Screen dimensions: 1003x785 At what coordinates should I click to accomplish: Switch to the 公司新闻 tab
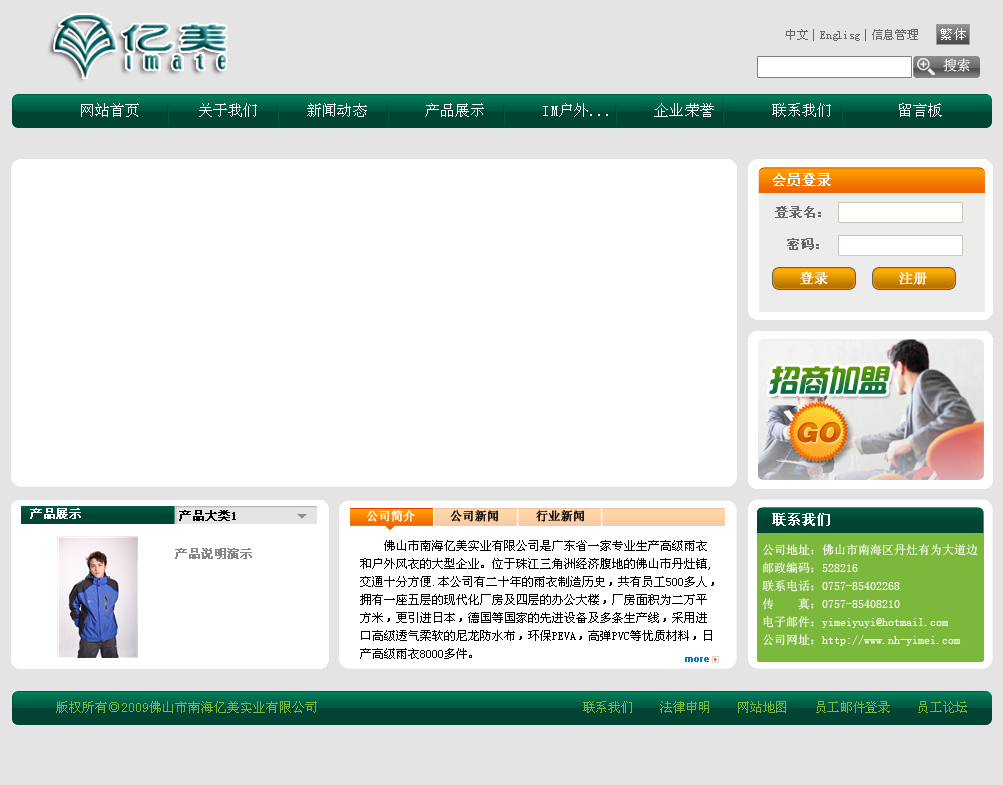pyautogui.click(x=474, y=517)
